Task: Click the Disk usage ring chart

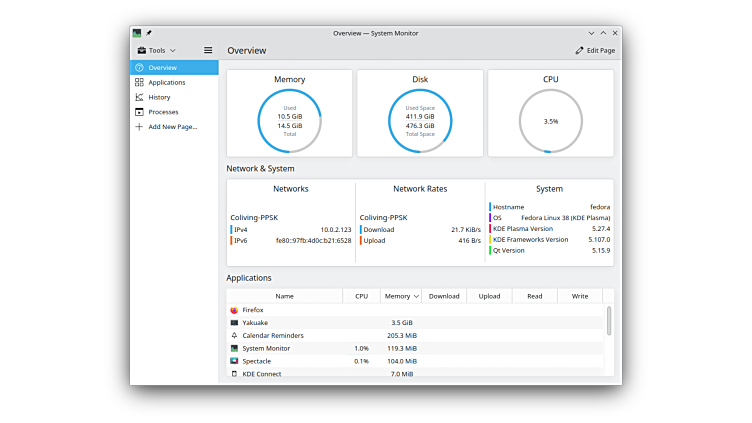Action: [x=420, y=121]
